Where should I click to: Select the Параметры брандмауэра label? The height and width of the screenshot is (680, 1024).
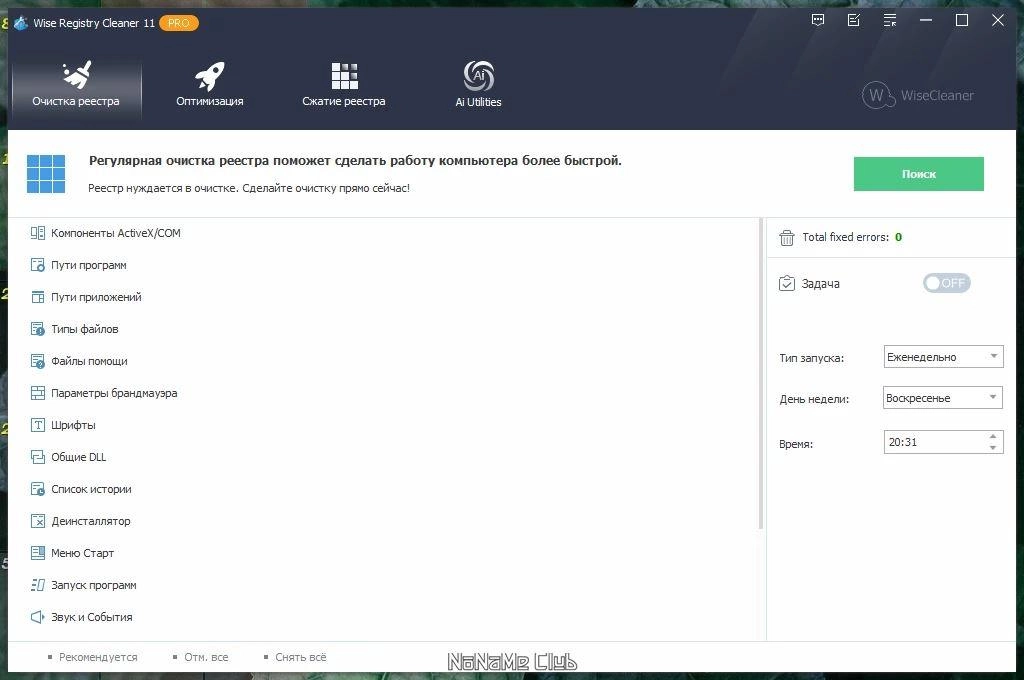point(114,393)
